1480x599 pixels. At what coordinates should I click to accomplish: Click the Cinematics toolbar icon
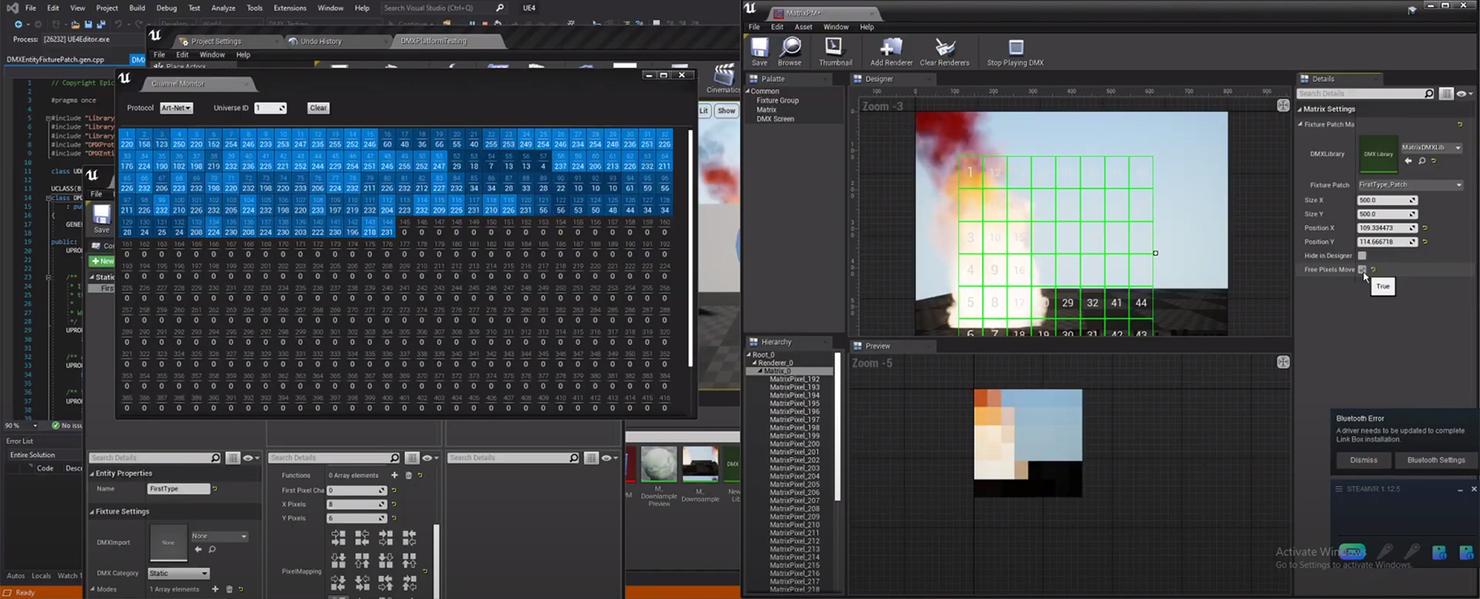tap(723, 79)
